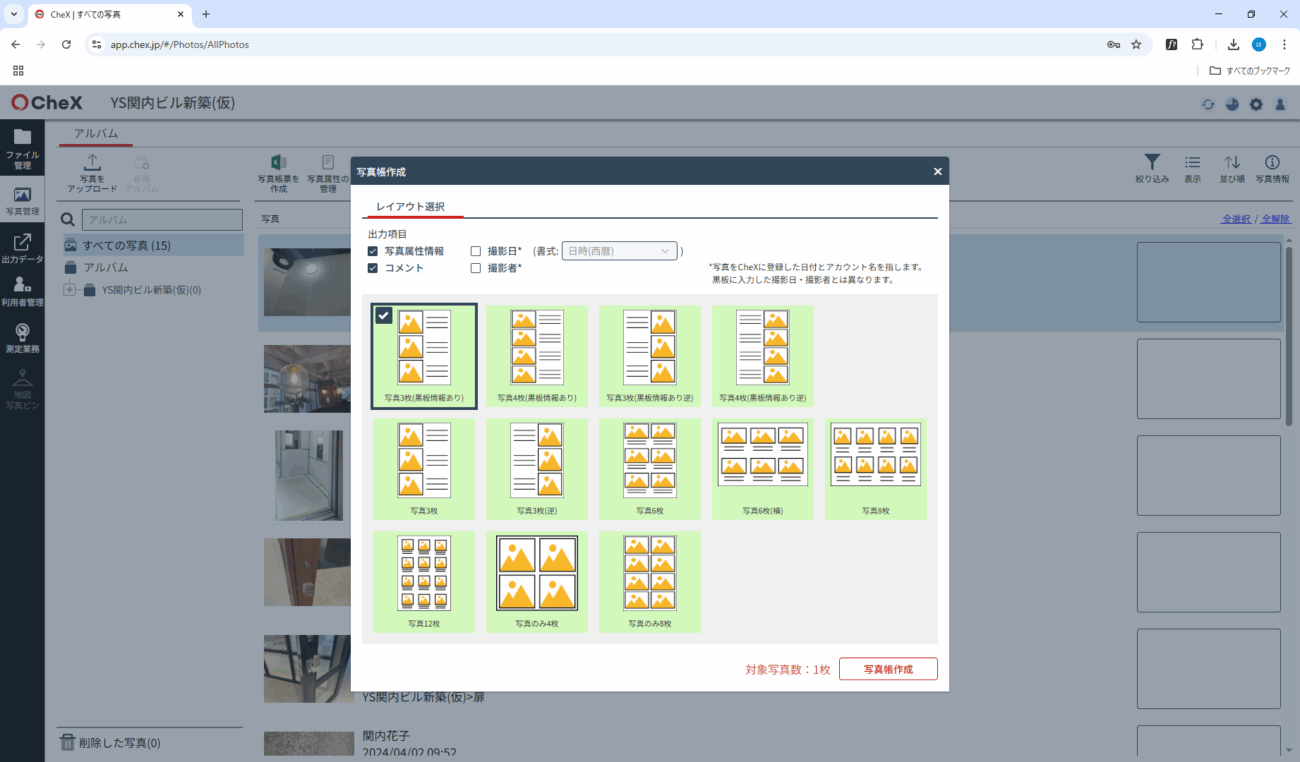Open 測定業務 in the sidebar
The width and height of the screenshot is (1300, 762).
pyautogui.click(x=22, y=337)
